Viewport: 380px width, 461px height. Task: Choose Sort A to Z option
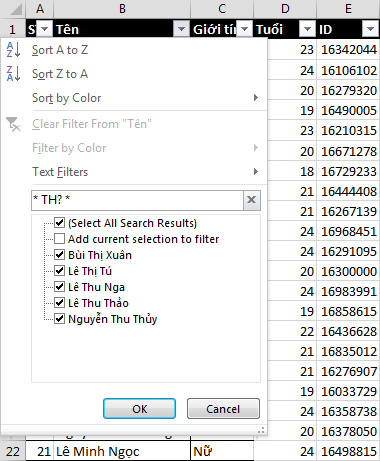pyautogui.click(x=60, y=50)
